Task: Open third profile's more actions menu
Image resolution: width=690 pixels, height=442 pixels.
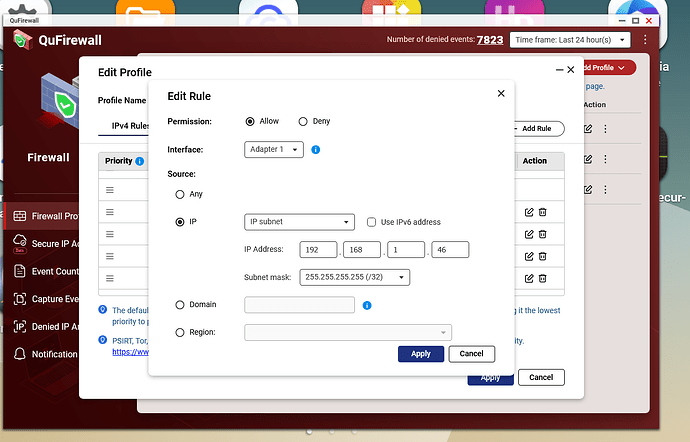Action: pyautogui.click(x=606, y=189)
